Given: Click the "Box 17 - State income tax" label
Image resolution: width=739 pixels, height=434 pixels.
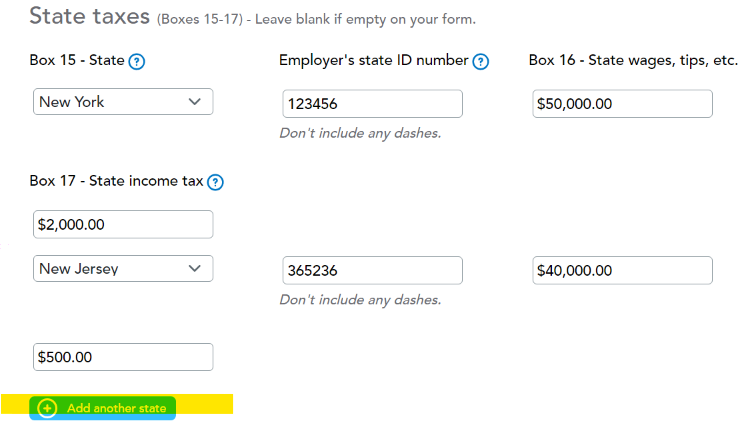Looking at the screenshot, I should (116, 181).
